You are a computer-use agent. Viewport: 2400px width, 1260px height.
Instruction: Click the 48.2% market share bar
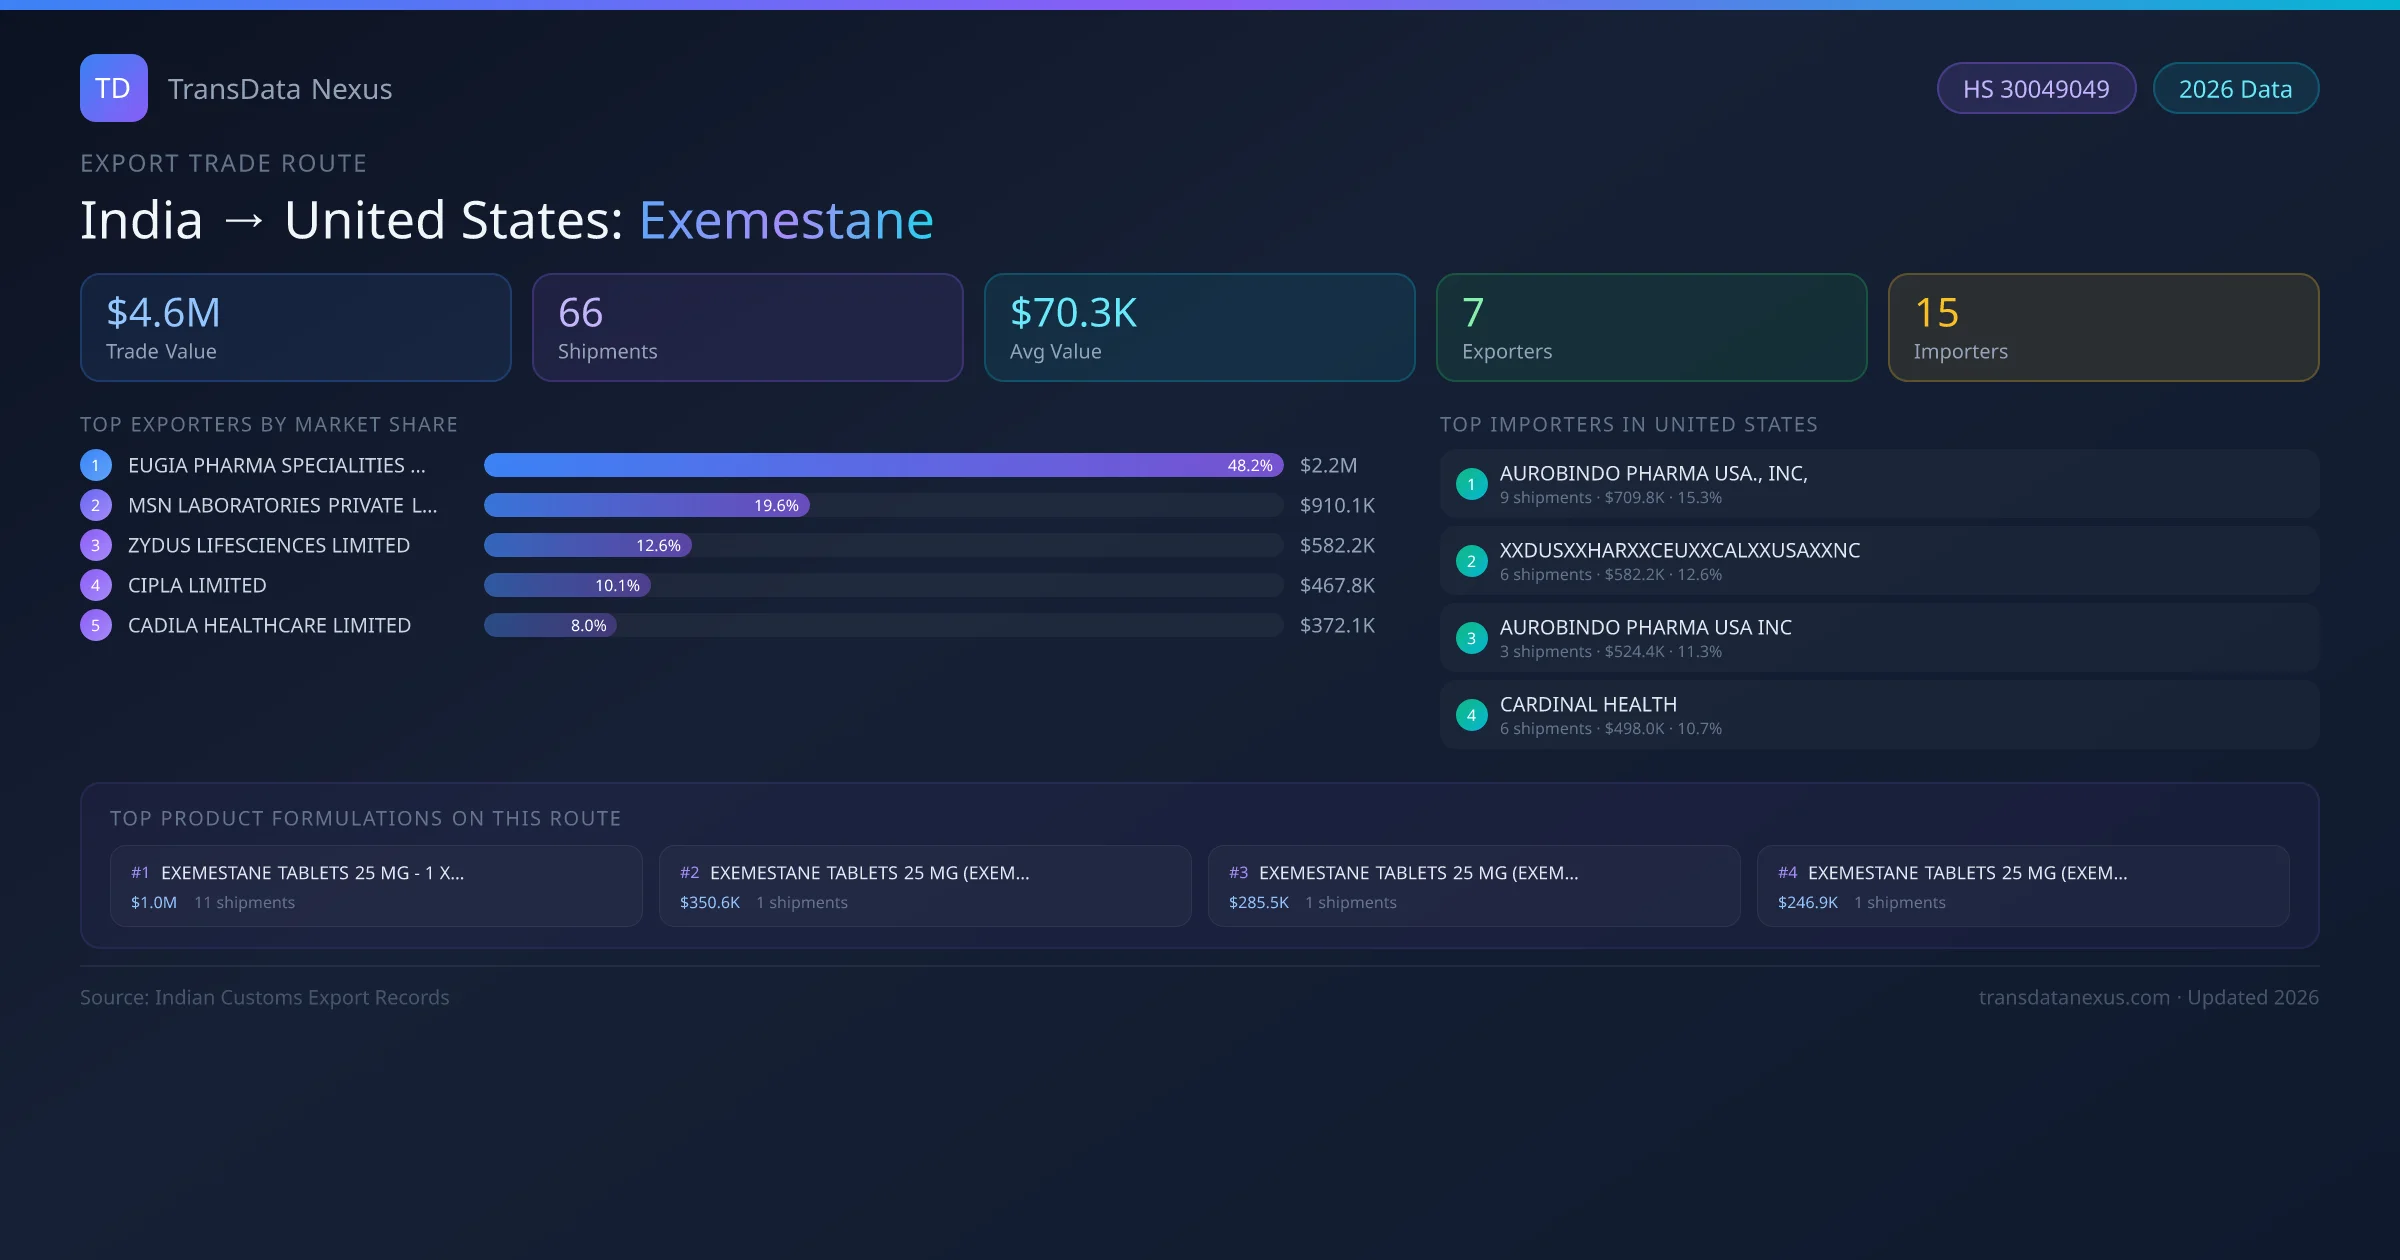coord(882,465)
